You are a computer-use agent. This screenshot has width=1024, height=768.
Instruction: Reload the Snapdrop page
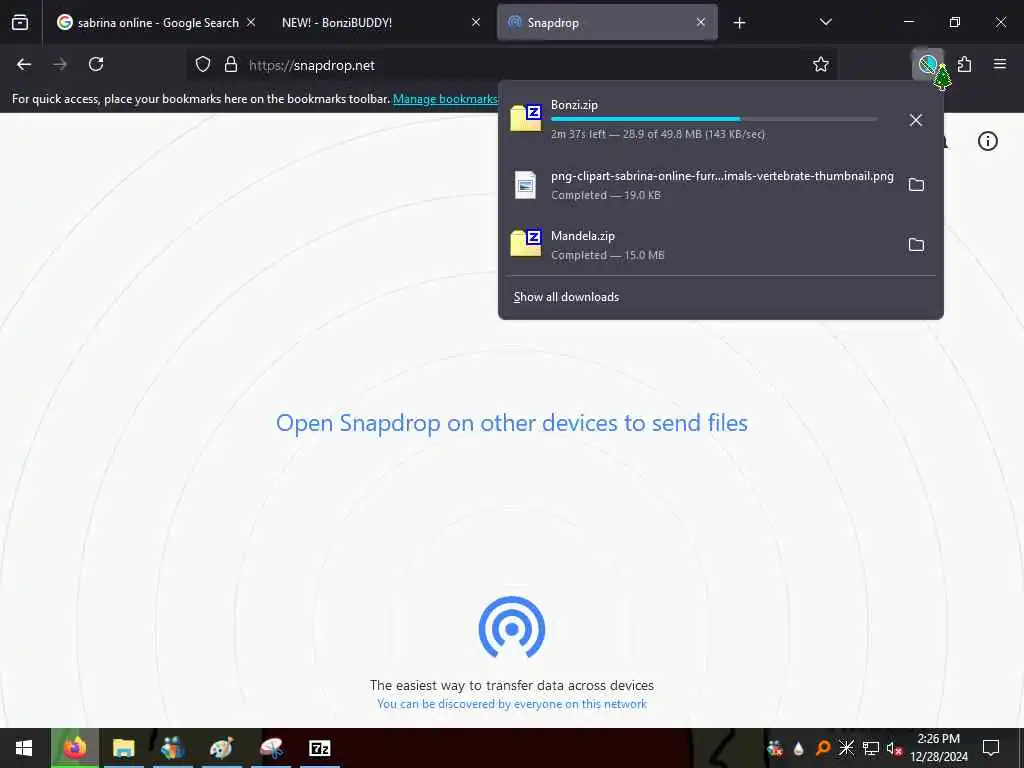click(96, 64)
